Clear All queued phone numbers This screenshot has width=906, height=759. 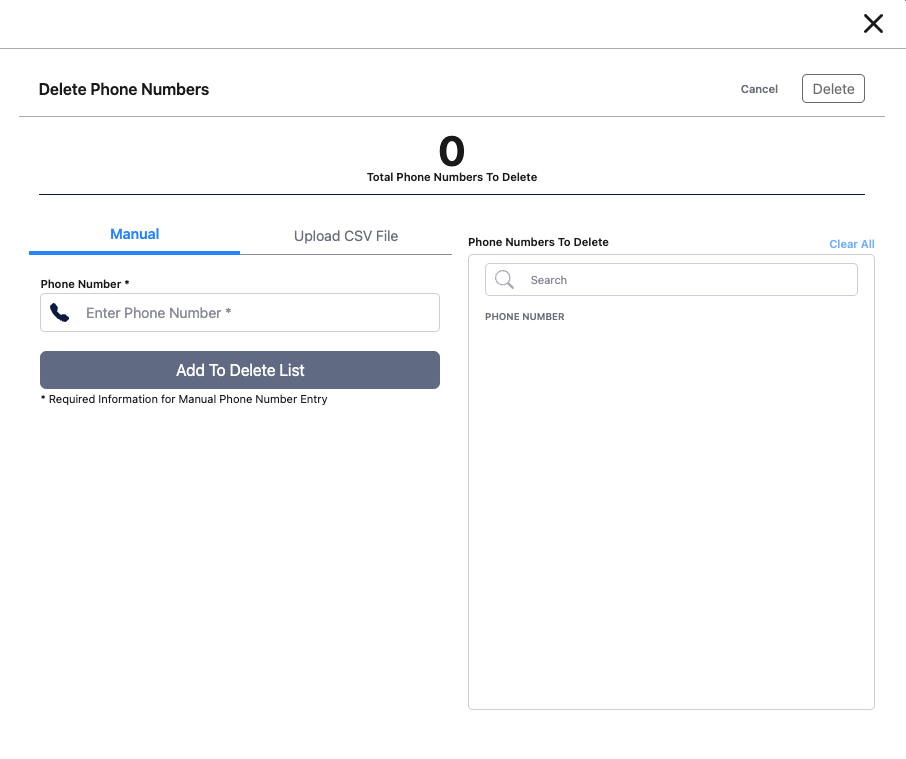tap(851, 243)
